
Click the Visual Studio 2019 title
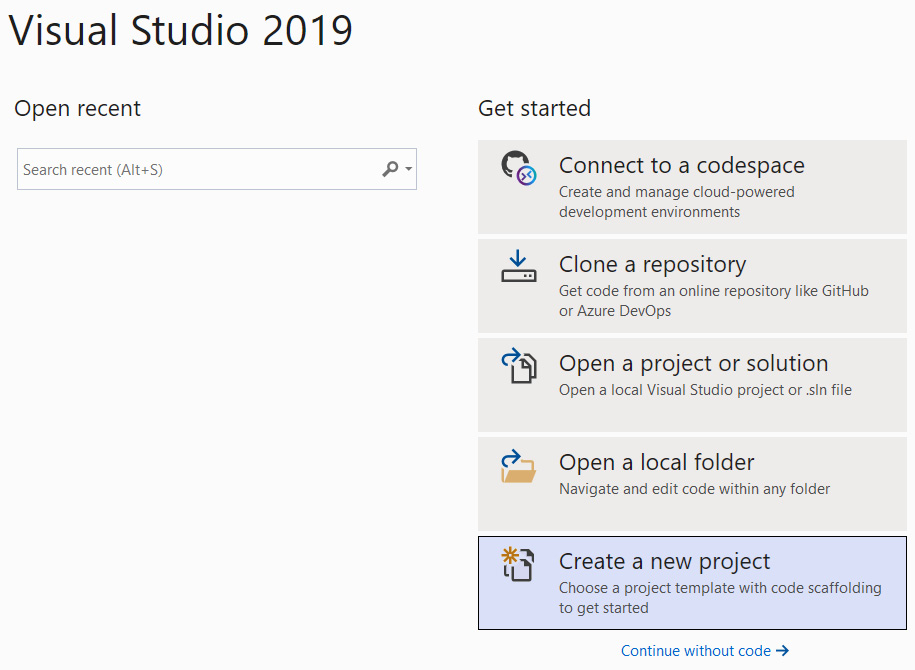point(182,31)
